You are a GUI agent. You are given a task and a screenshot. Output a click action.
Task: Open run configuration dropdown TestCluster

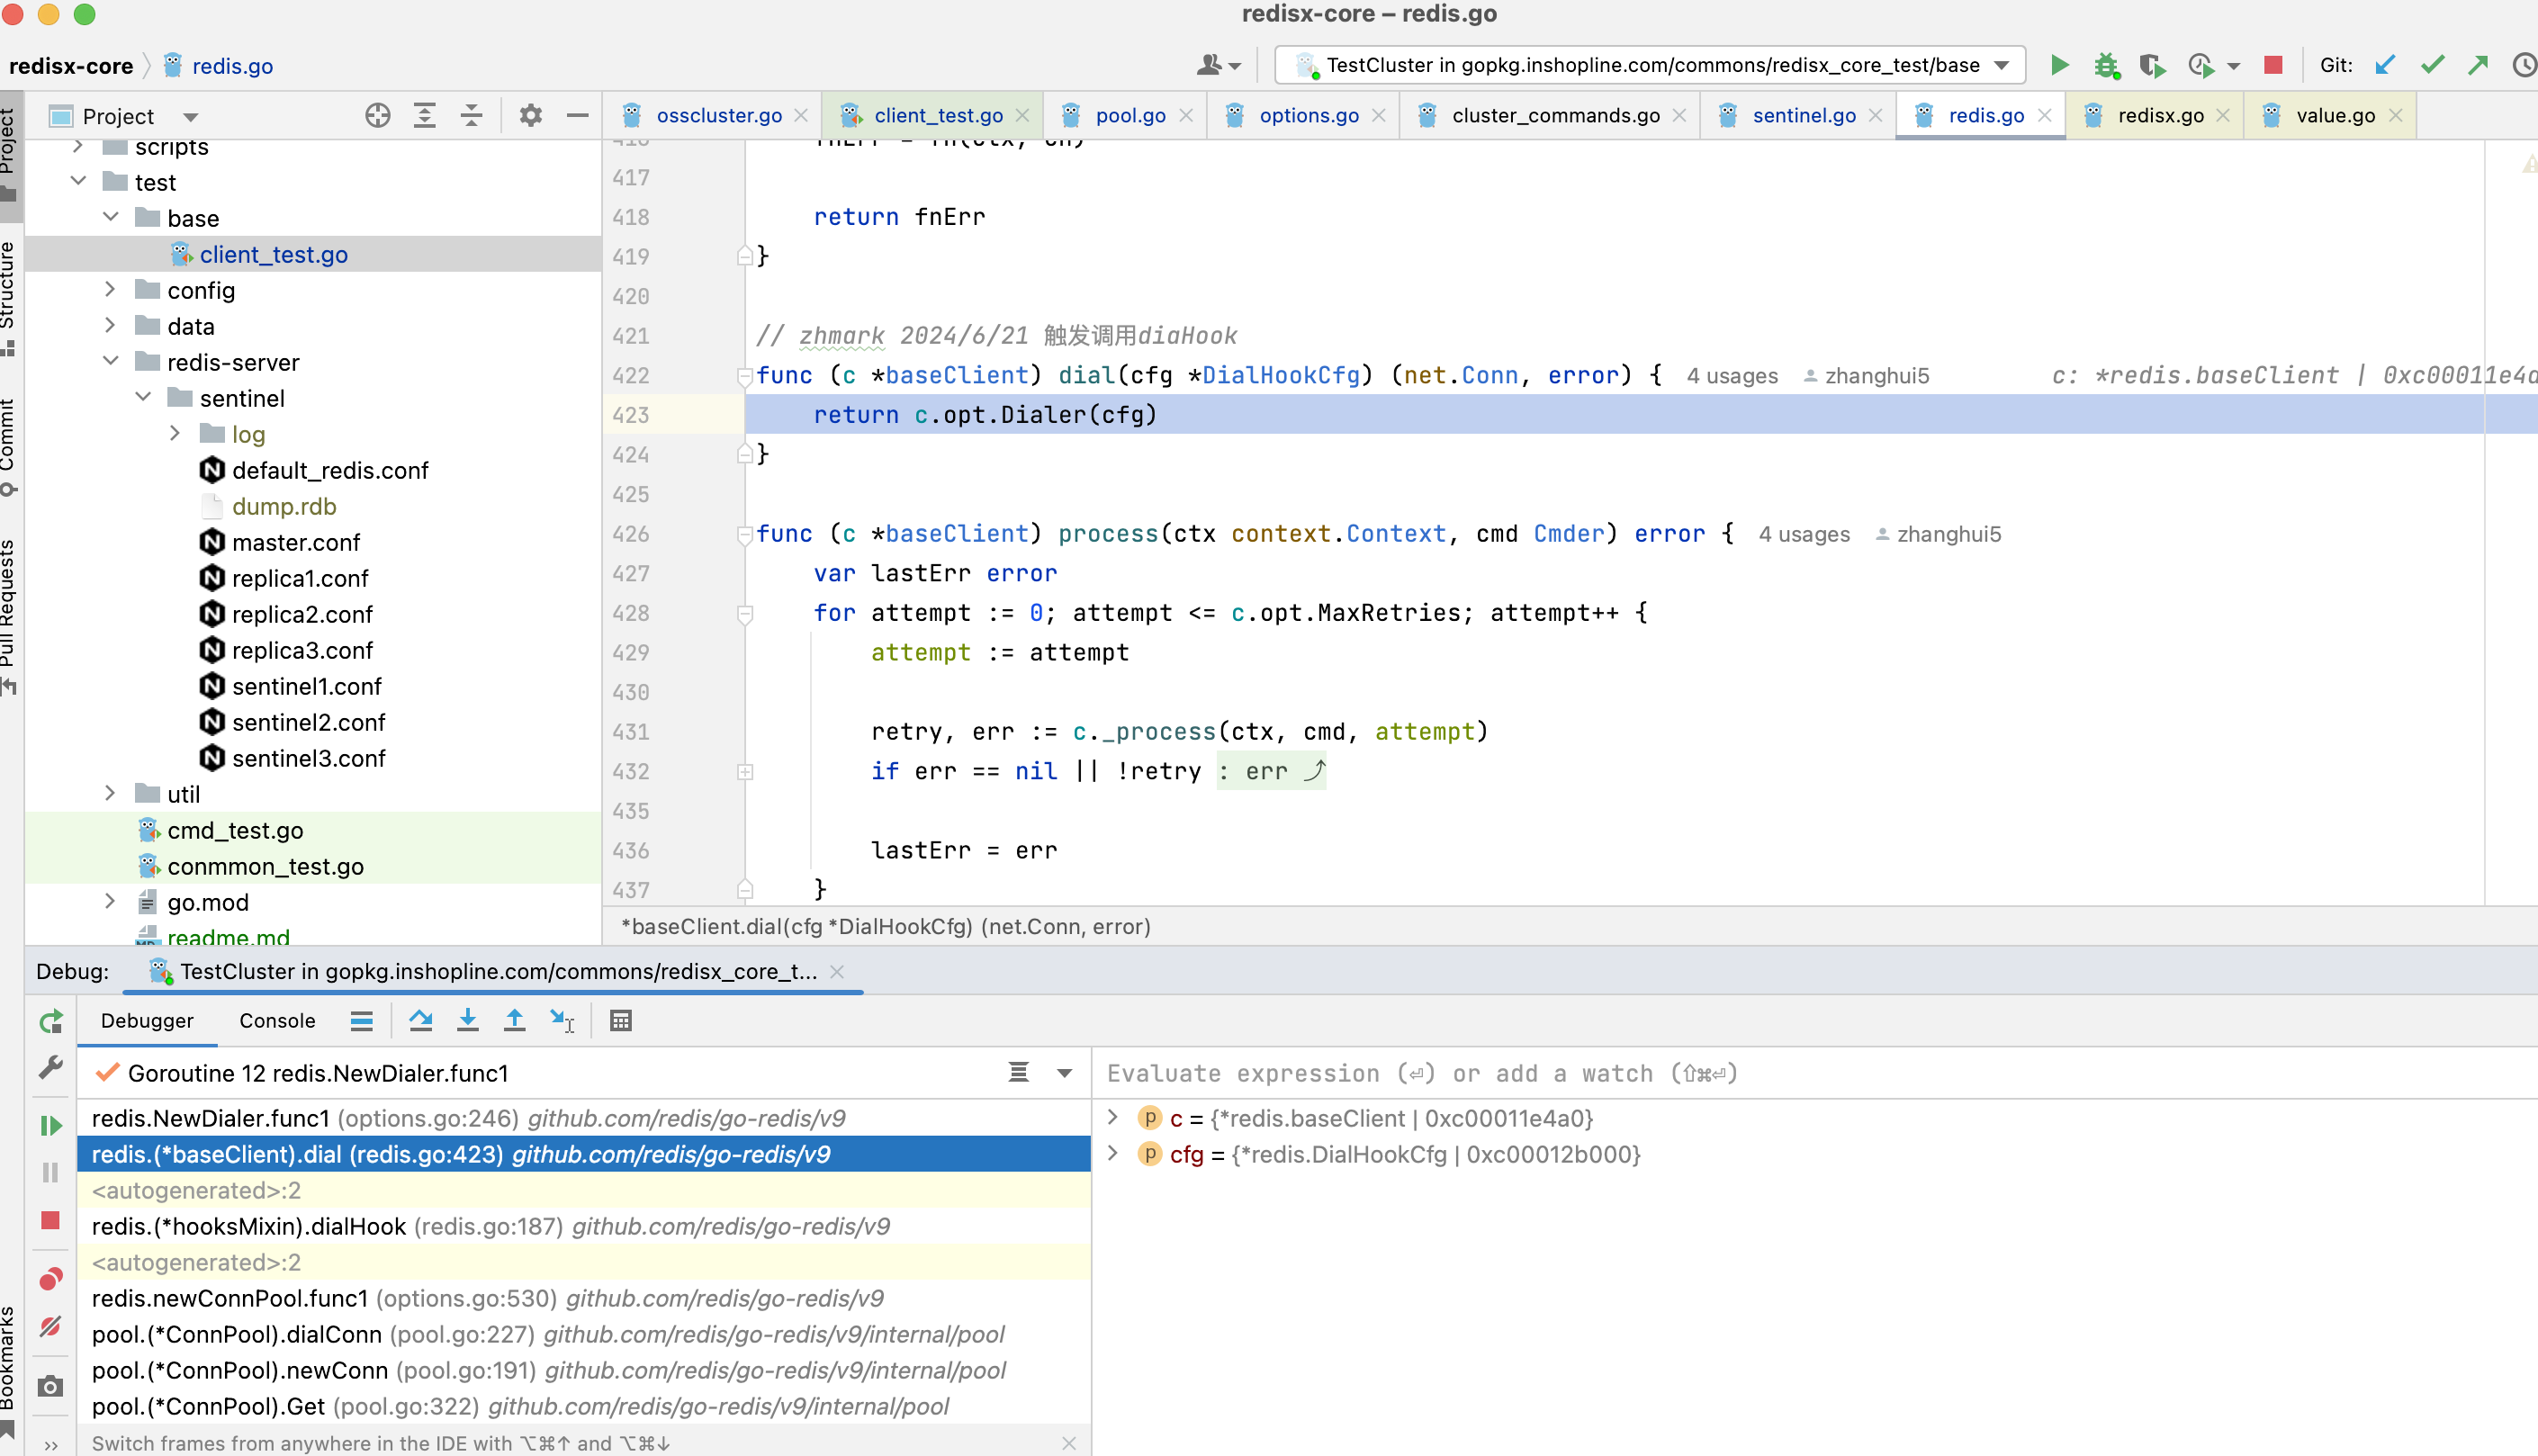1650,66
